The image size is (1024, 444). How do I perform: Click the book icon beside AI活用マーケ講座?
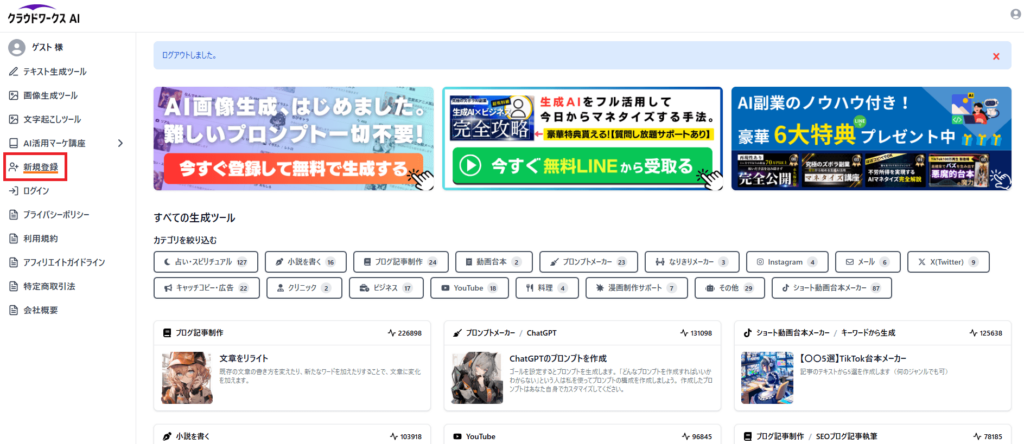coord(13,143)
